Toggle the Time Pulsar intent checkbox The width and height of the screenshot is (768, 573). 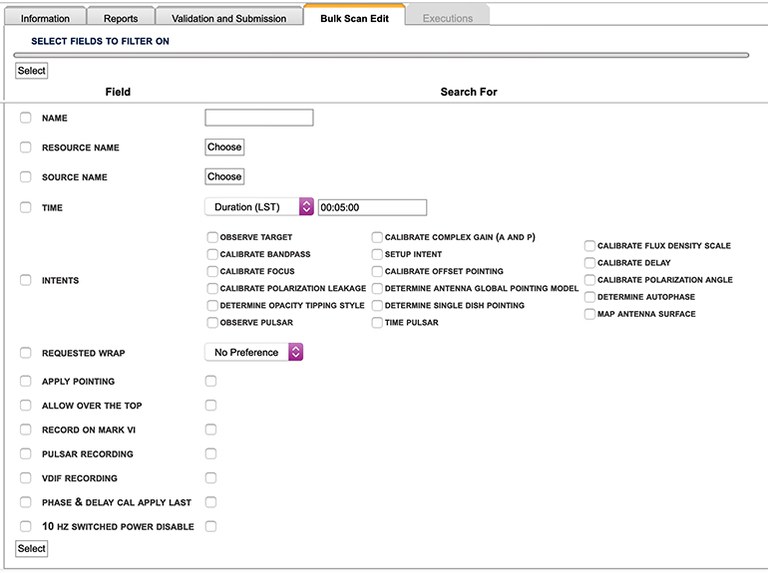377,323
